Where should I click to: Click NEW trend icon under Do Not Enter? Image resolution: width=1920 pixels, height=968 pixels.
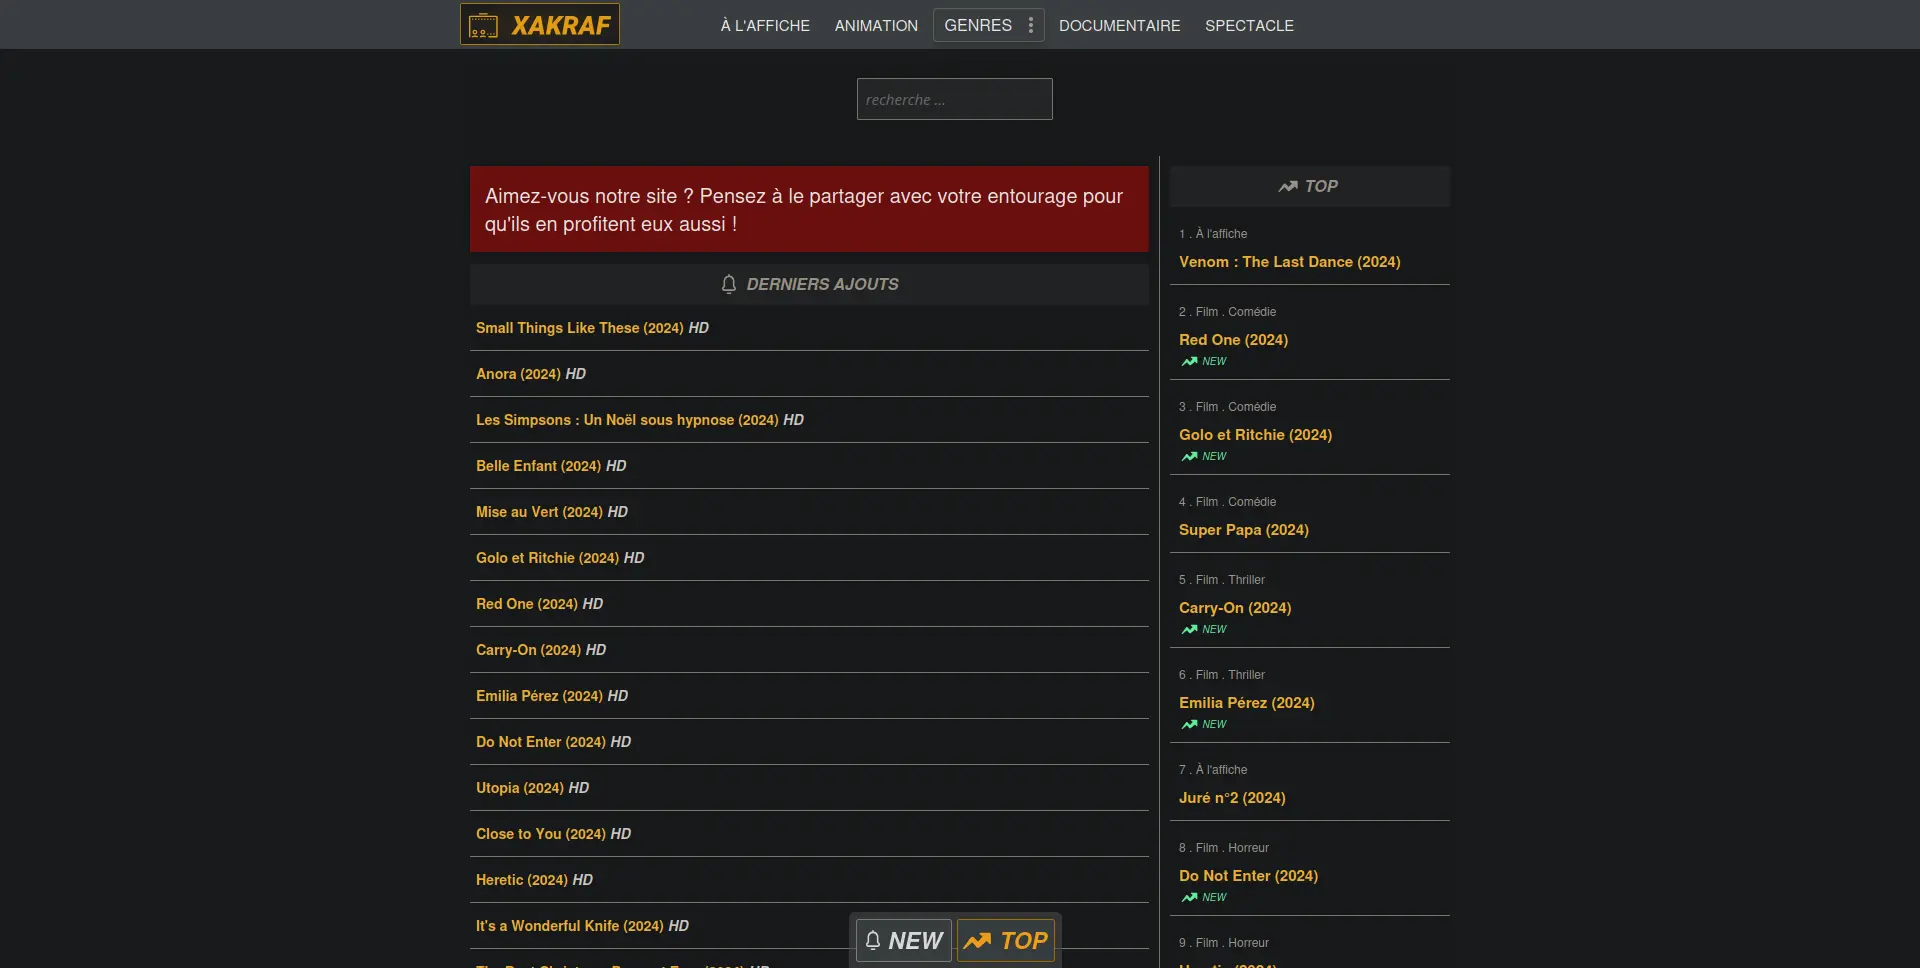1189,898
